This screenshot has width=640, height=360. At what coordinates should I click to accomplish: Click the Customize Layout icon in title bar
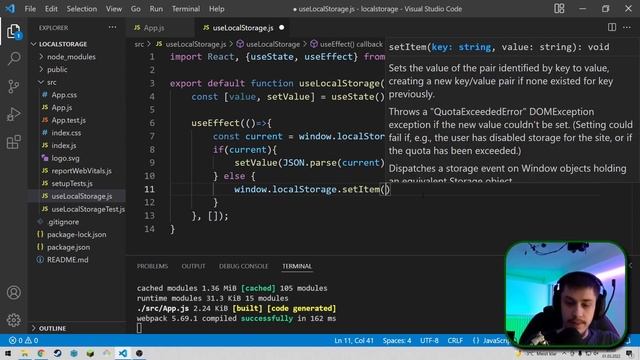pos(559,9)
